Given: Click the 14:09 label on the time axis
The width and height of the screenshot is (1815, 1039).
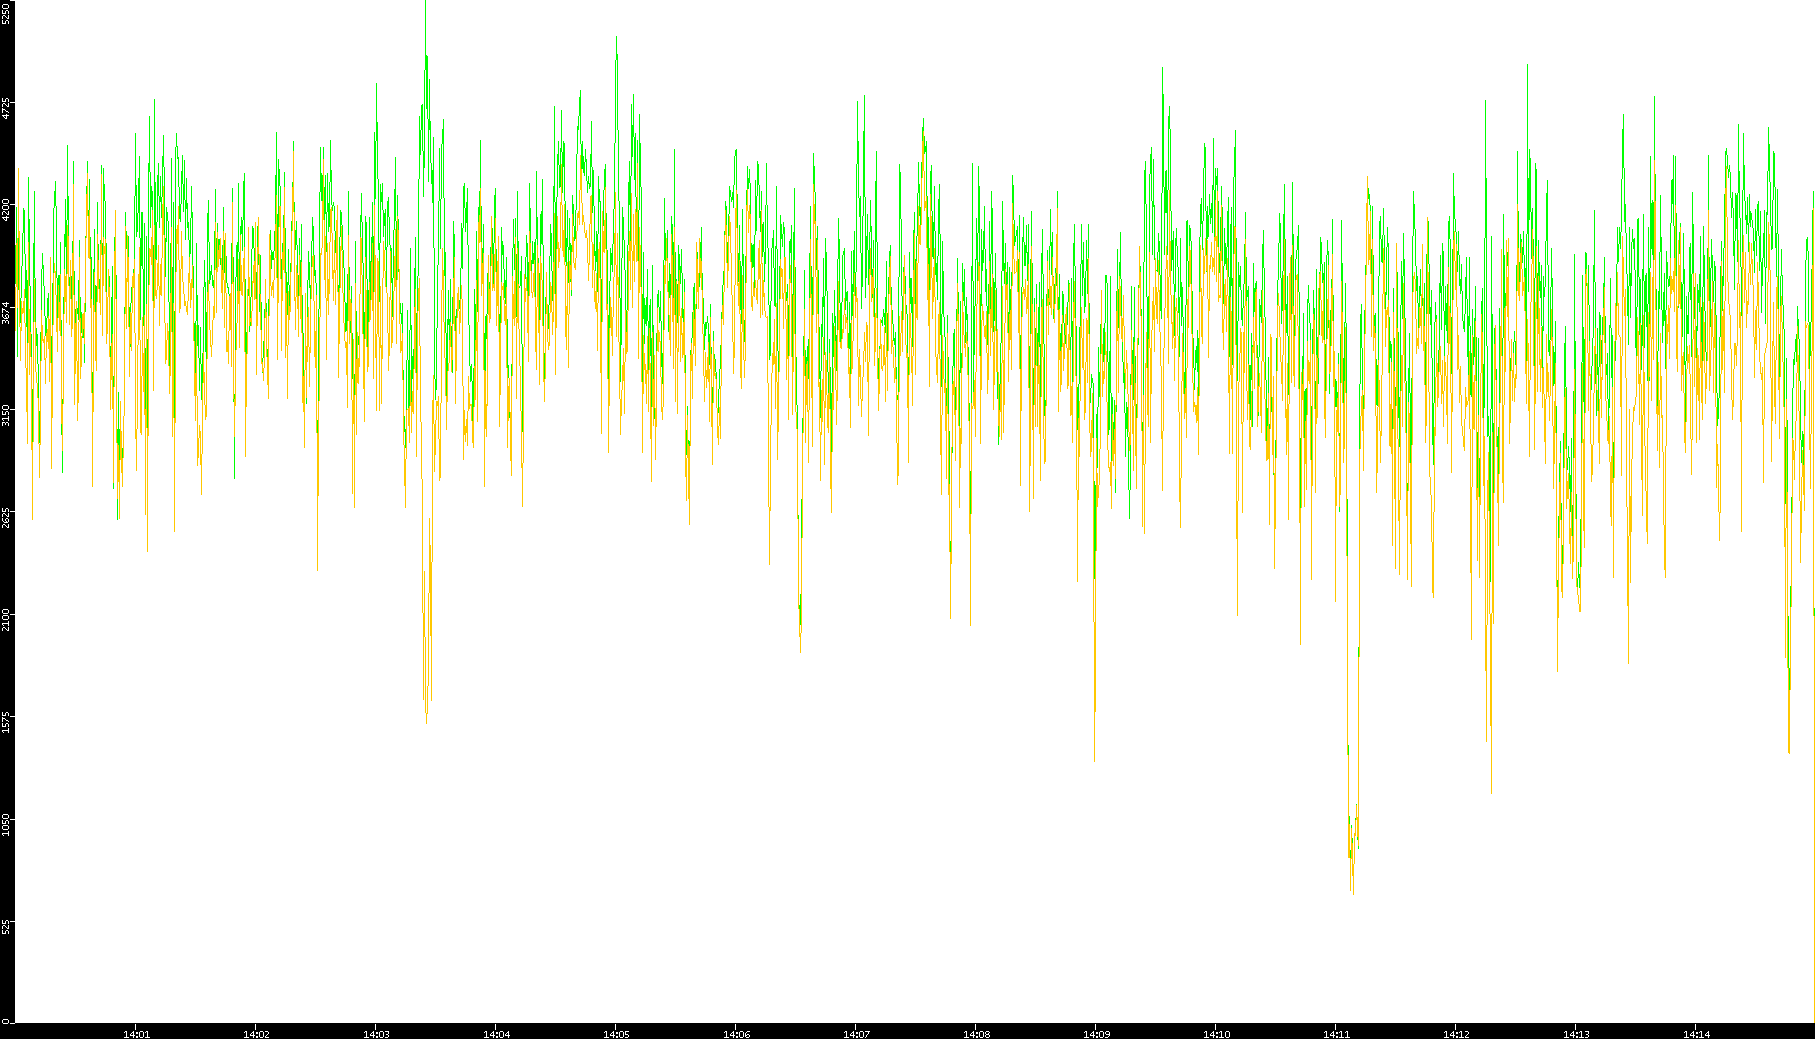Looking at the screenshot, I should [x=1096, y=1034].
